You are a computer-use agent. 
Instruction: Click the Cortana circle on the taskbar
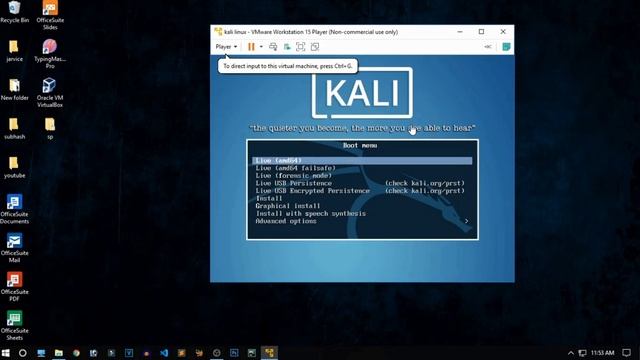(23, 353)
